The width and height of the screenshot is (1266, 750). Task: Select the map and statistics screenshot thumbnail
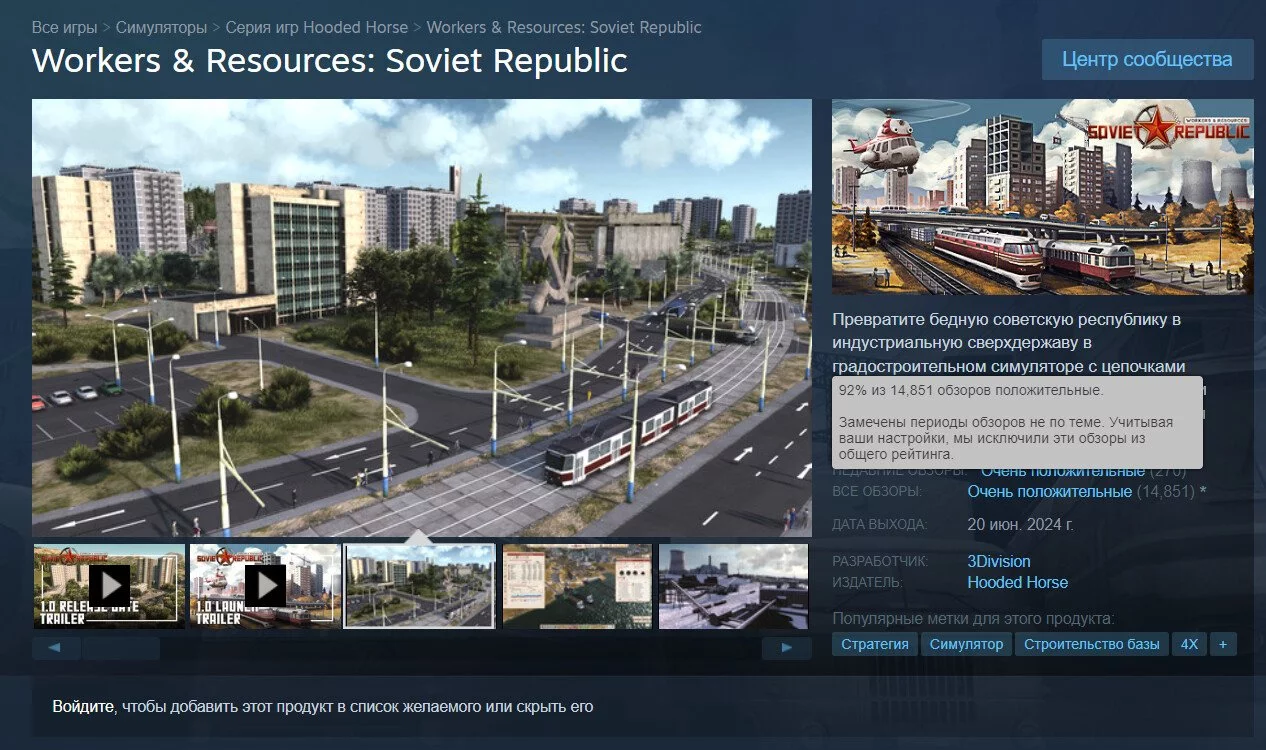pyautogui.click(x=577, y=586)
